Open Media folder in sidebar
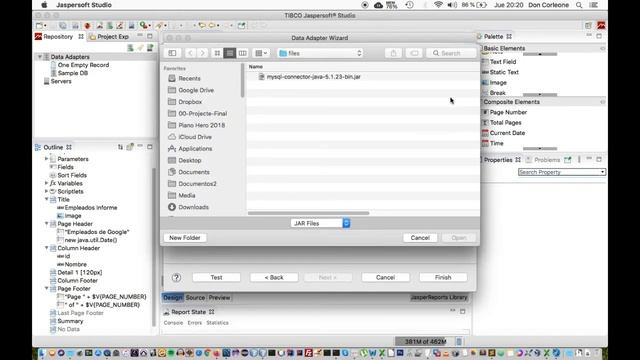640x360 pixels. [x=187, y=196]
